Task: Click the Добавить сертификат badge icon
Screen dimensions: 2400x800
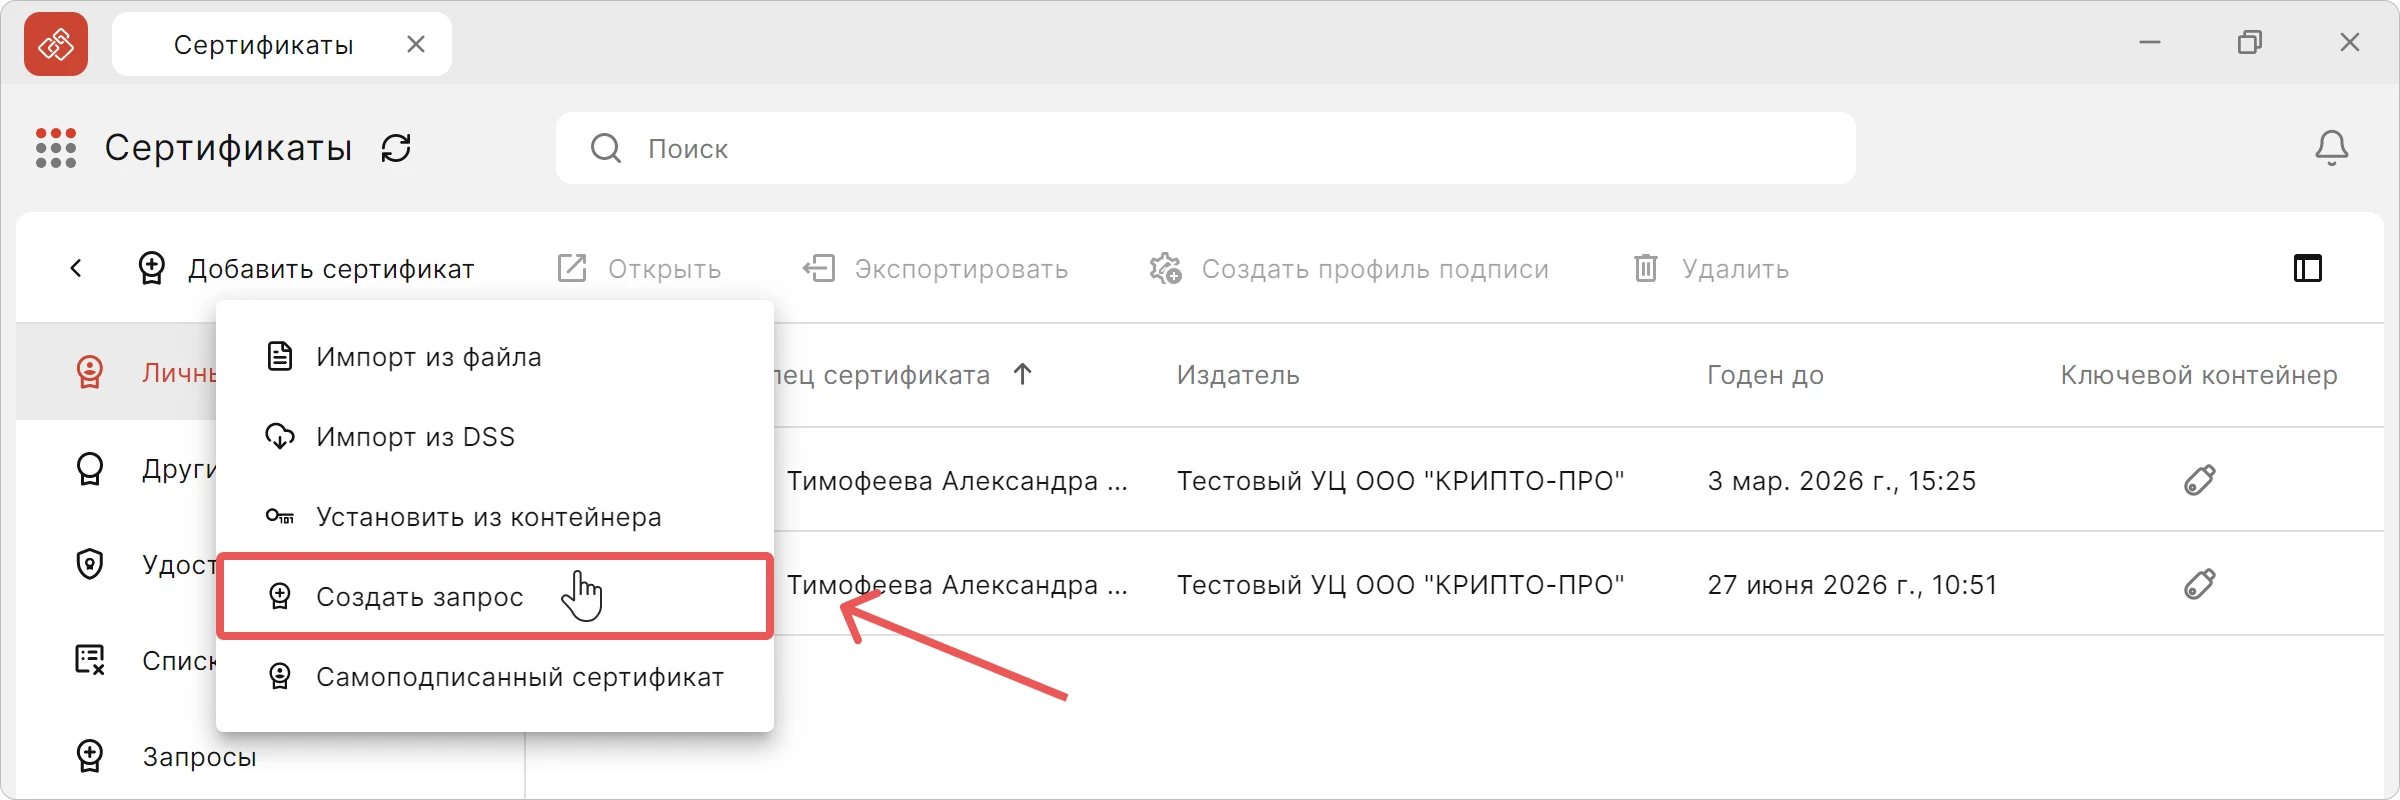Action: click(x=151, y=268)
